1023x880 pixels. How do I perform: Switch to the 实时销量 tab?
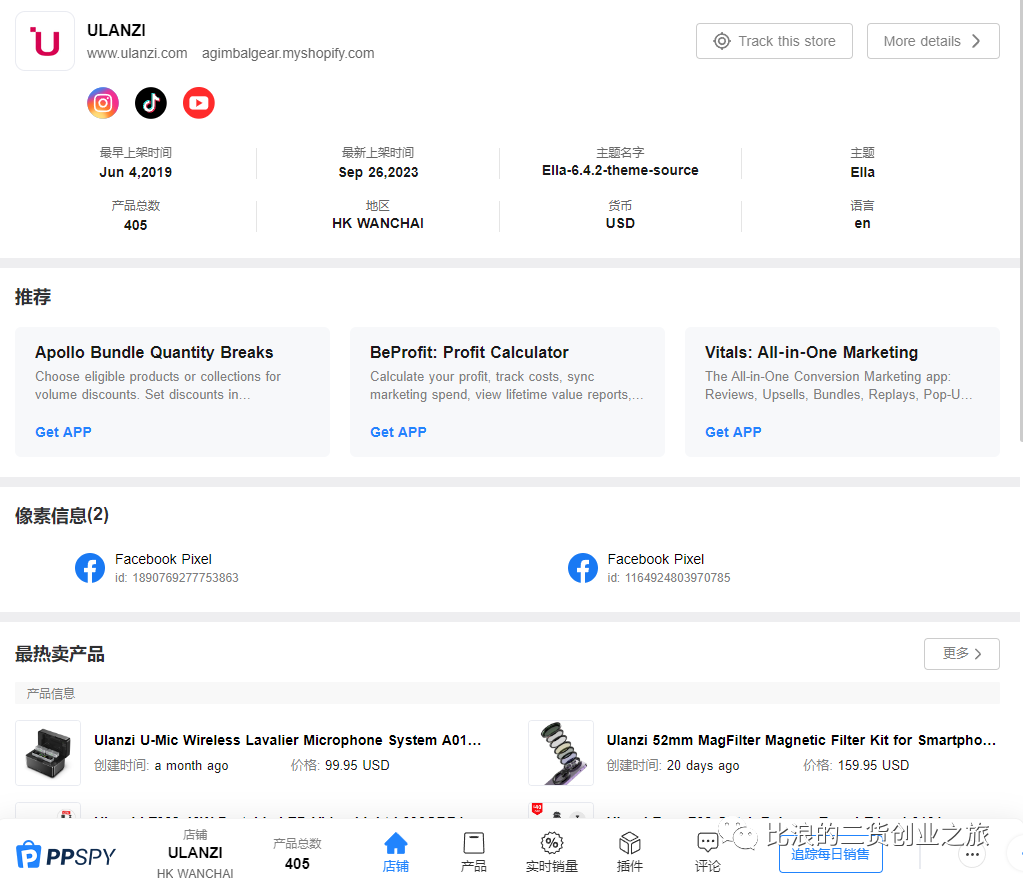(552, 852)
